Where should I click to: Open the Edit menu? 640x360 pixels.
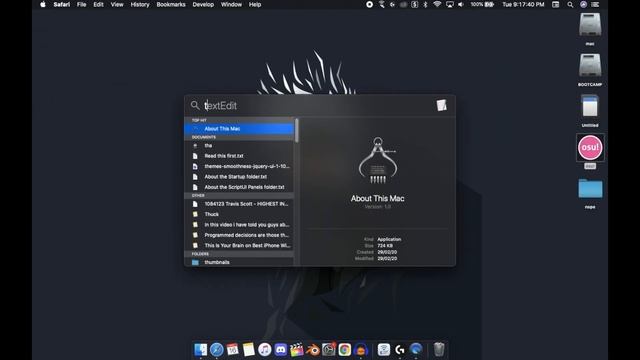click(98, 4)
